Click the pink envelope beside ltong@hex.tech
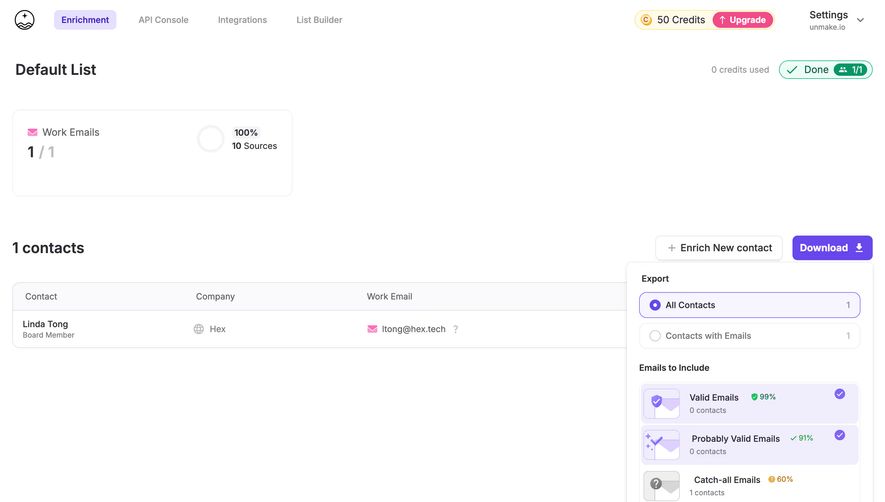 (x=372, y=329)
